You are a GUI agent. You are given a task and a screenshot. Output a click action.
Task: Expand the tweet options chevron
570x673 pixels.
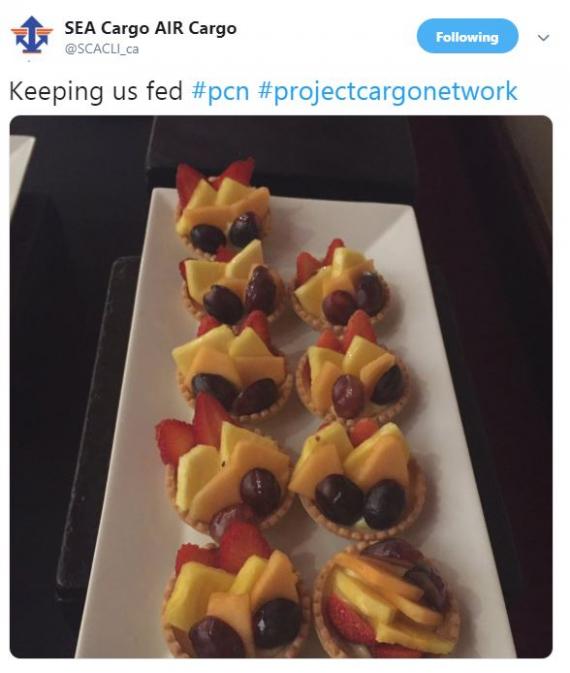(x=543, y=38)
